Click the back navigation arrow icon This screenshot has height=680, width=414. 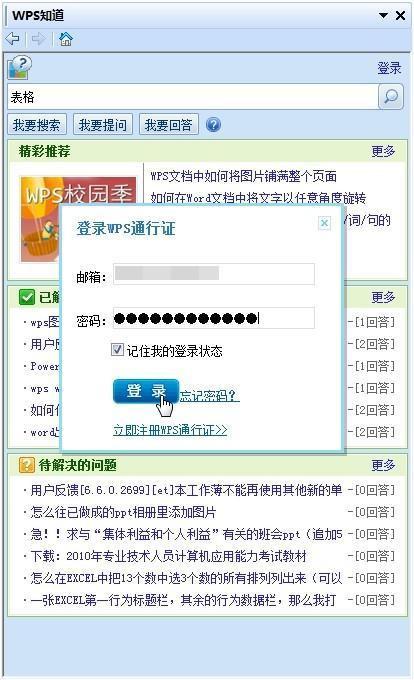click(x=13, y=39)
